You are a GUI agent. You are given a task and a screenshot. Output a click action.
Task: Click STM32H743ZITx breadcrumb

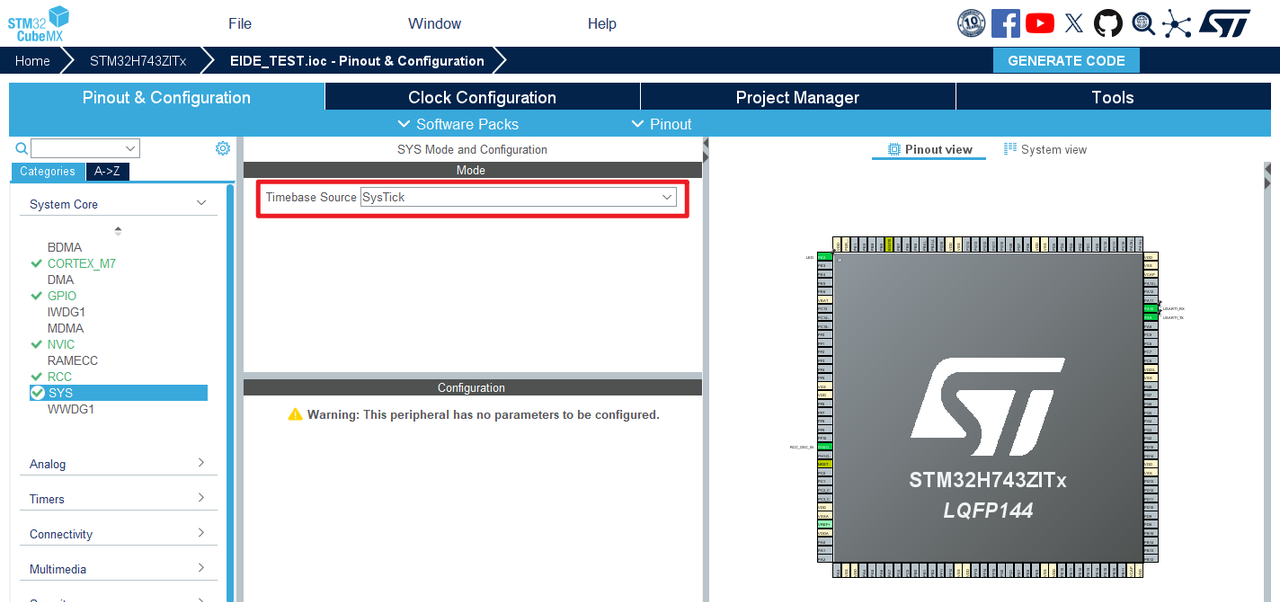138,61
